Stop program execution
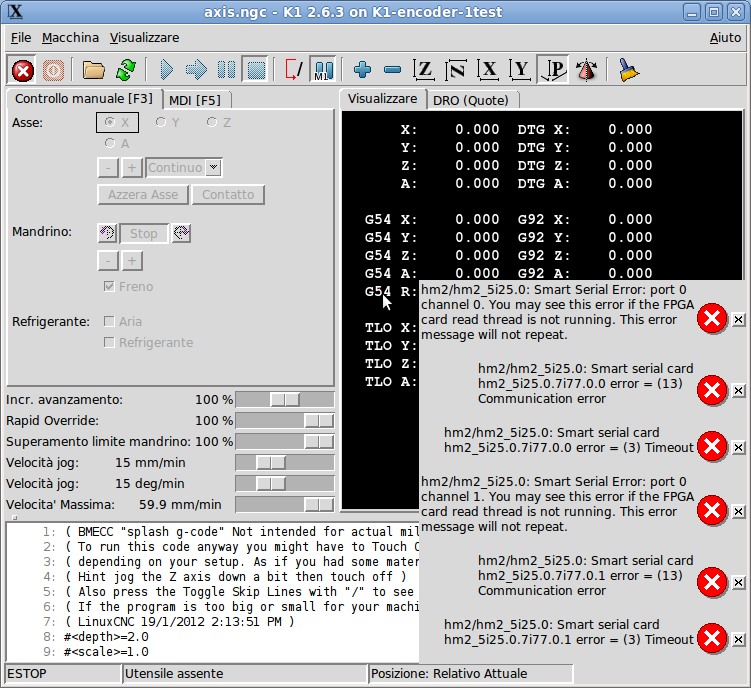Image resolution: width=751 pixels, height=688 pixels. 256,70
